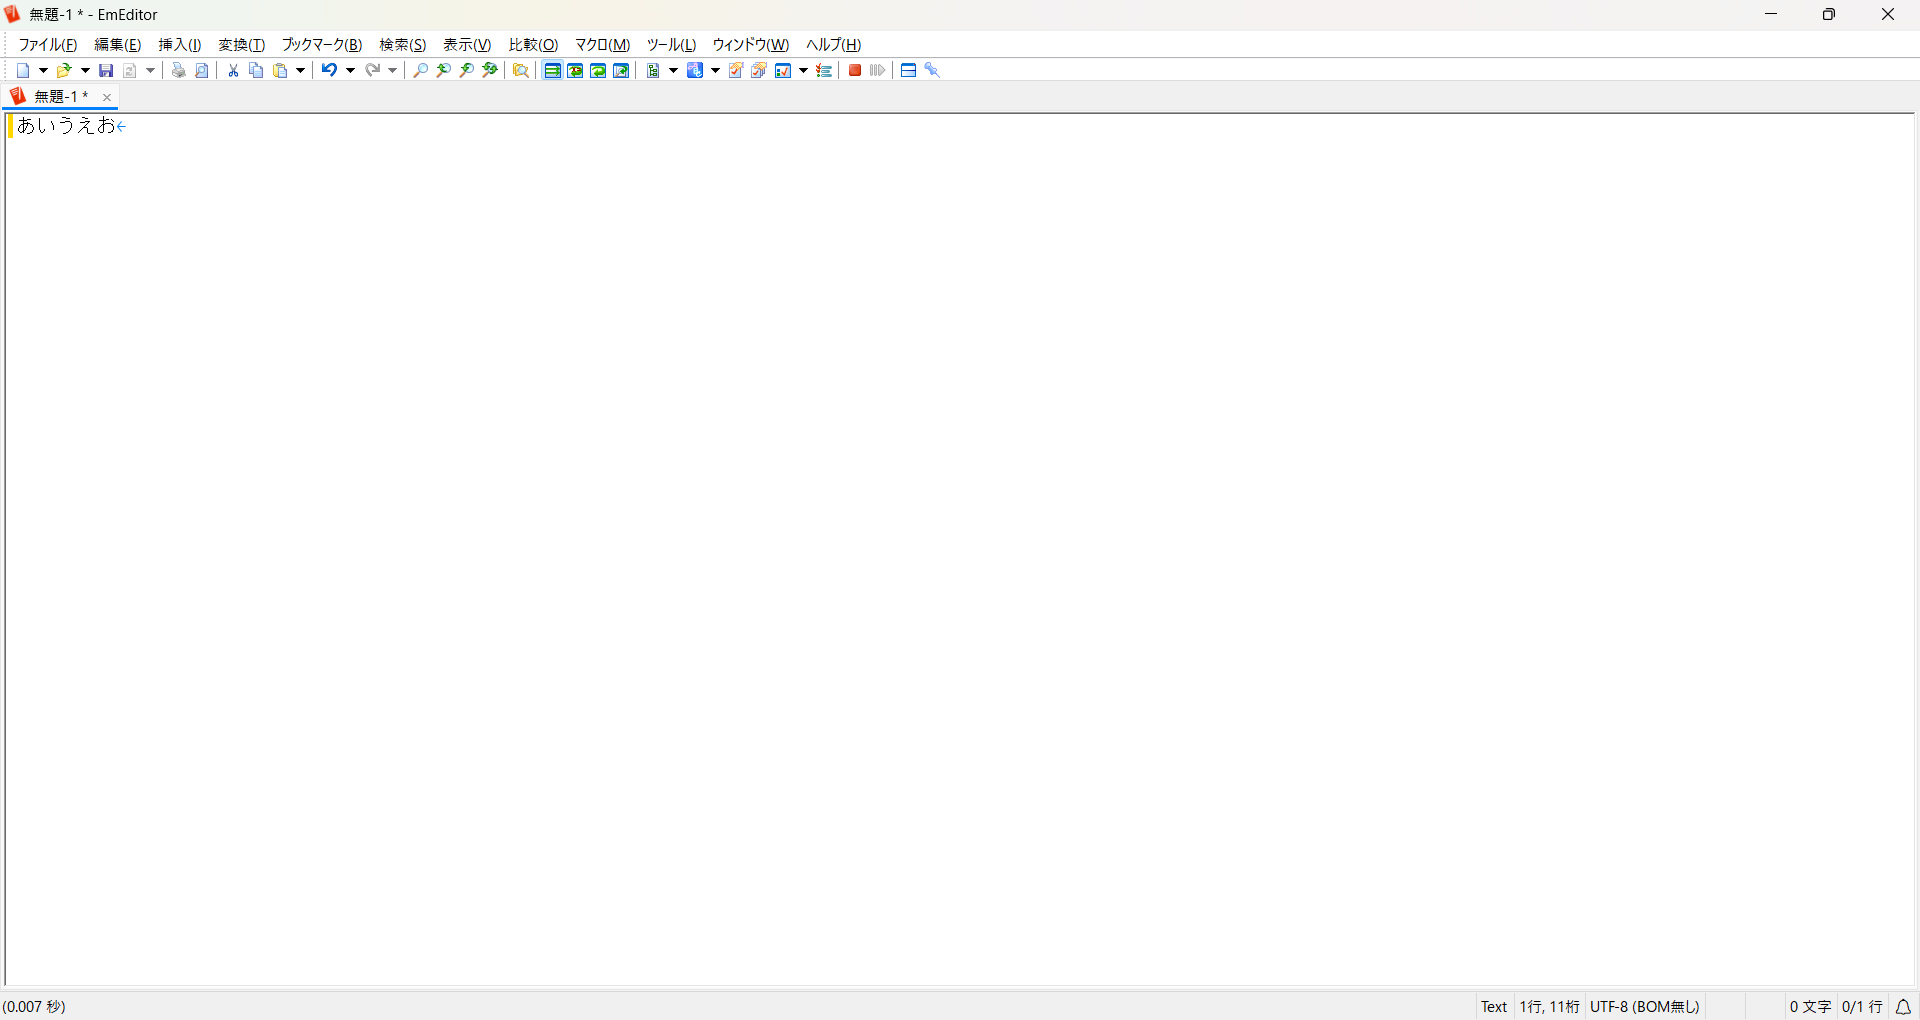Click the Print icon
The image size is (1920, 1020).
[178, 70]
